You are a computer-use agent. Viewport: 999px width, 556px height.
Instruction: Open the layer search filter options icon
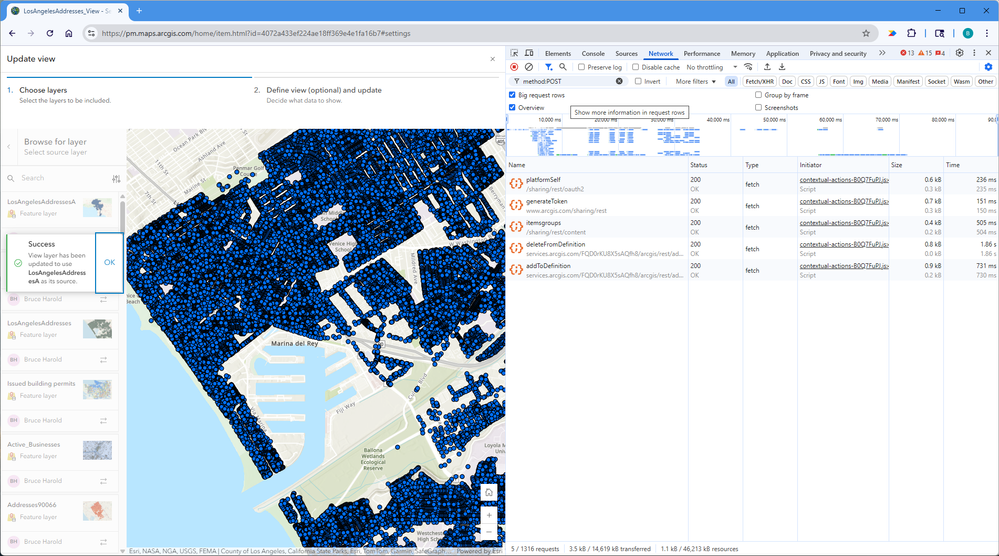click(x=116, y=178)
